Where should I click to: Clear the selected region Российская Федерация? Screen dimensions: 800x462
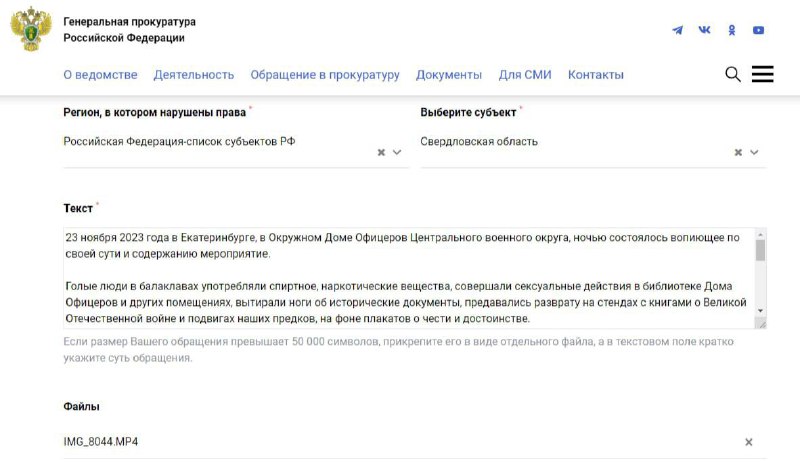click(x=381, y=152)
